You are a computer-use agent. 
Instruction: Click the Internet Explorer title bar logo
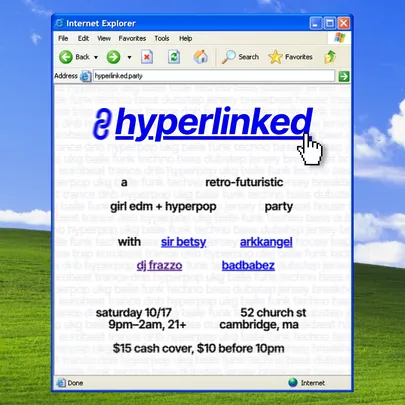(x=59, y=23)
